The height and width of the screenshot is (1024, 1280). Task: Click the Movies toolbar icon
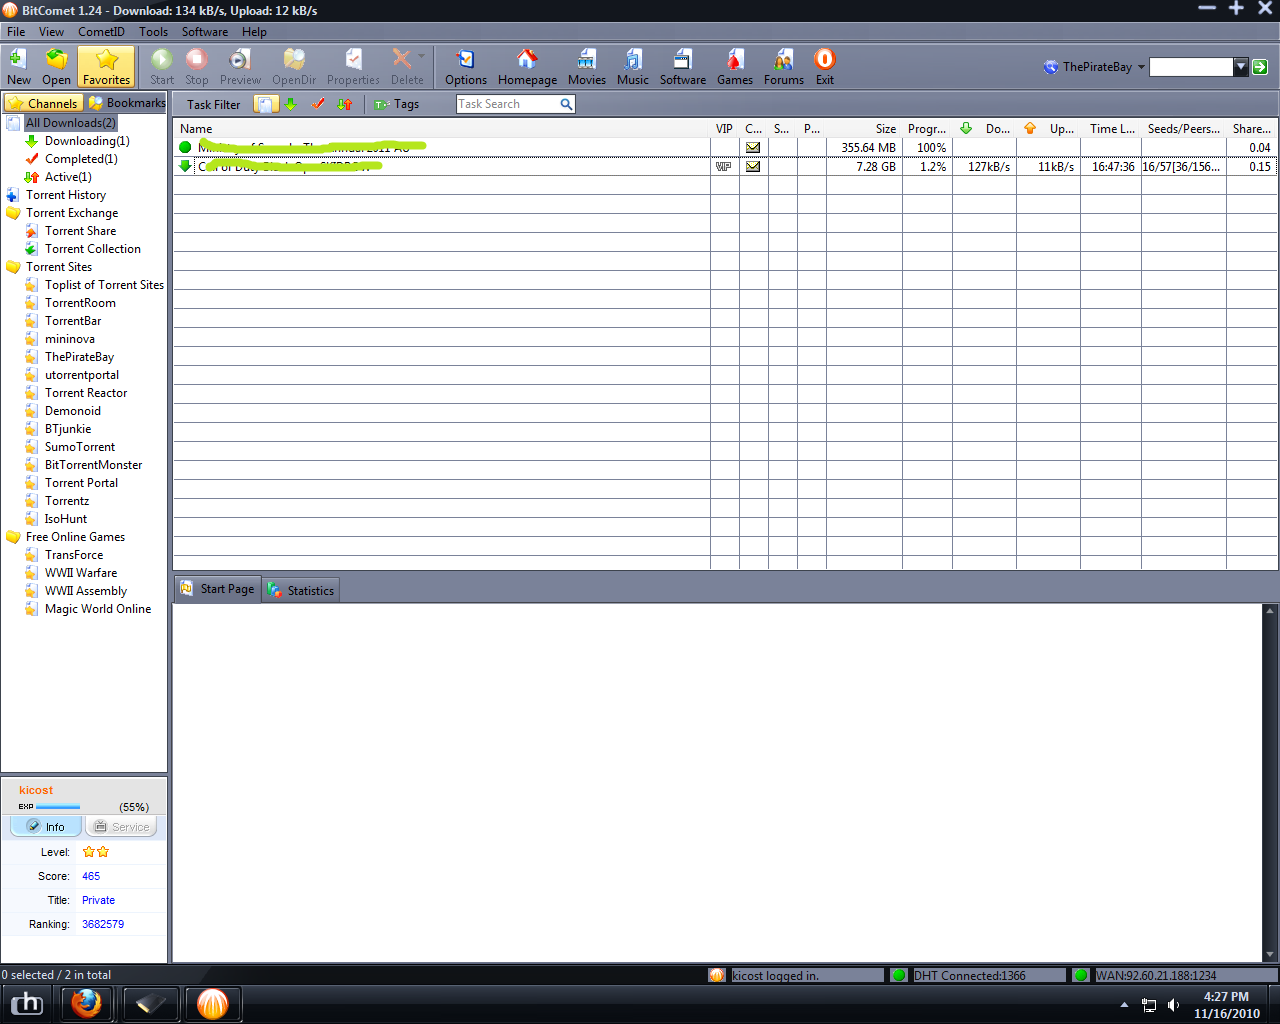point(587,67)
